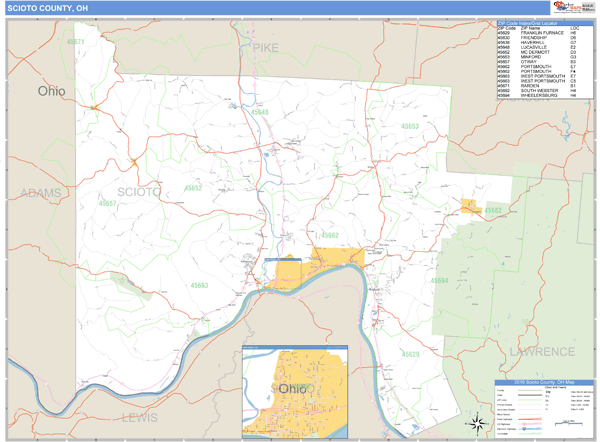This screenshot has width=600, height=442.
Task: Click the small yellow city area near 45682
Action: click(x=469, y=206)
